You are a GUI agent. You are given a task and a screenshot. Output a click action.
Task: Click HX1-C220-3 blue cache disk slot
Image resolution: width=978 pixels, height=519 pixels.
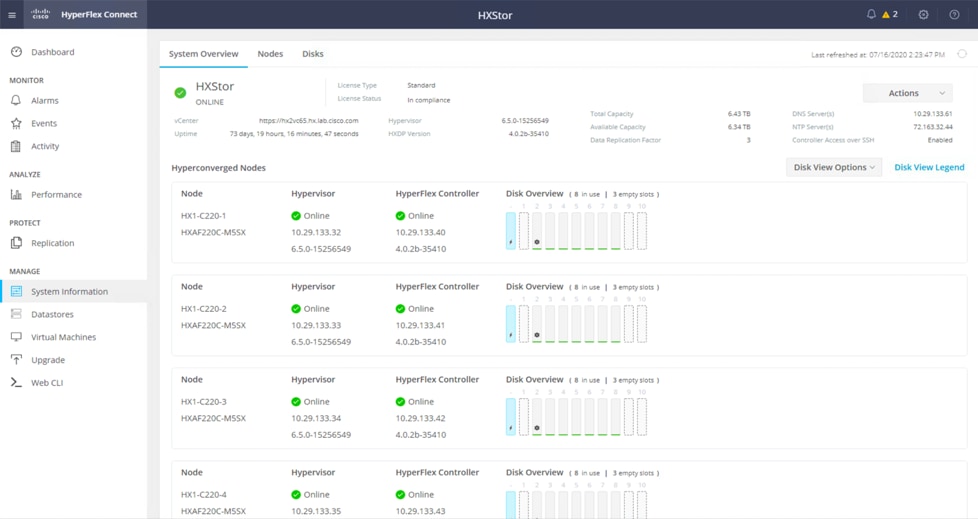click(511, 417)
